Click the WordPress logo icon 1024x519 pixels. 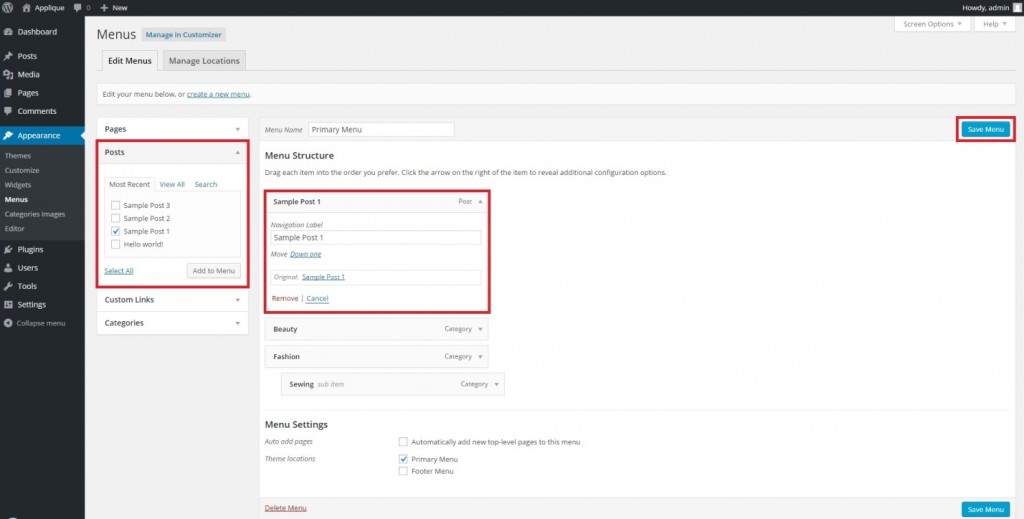8,7
